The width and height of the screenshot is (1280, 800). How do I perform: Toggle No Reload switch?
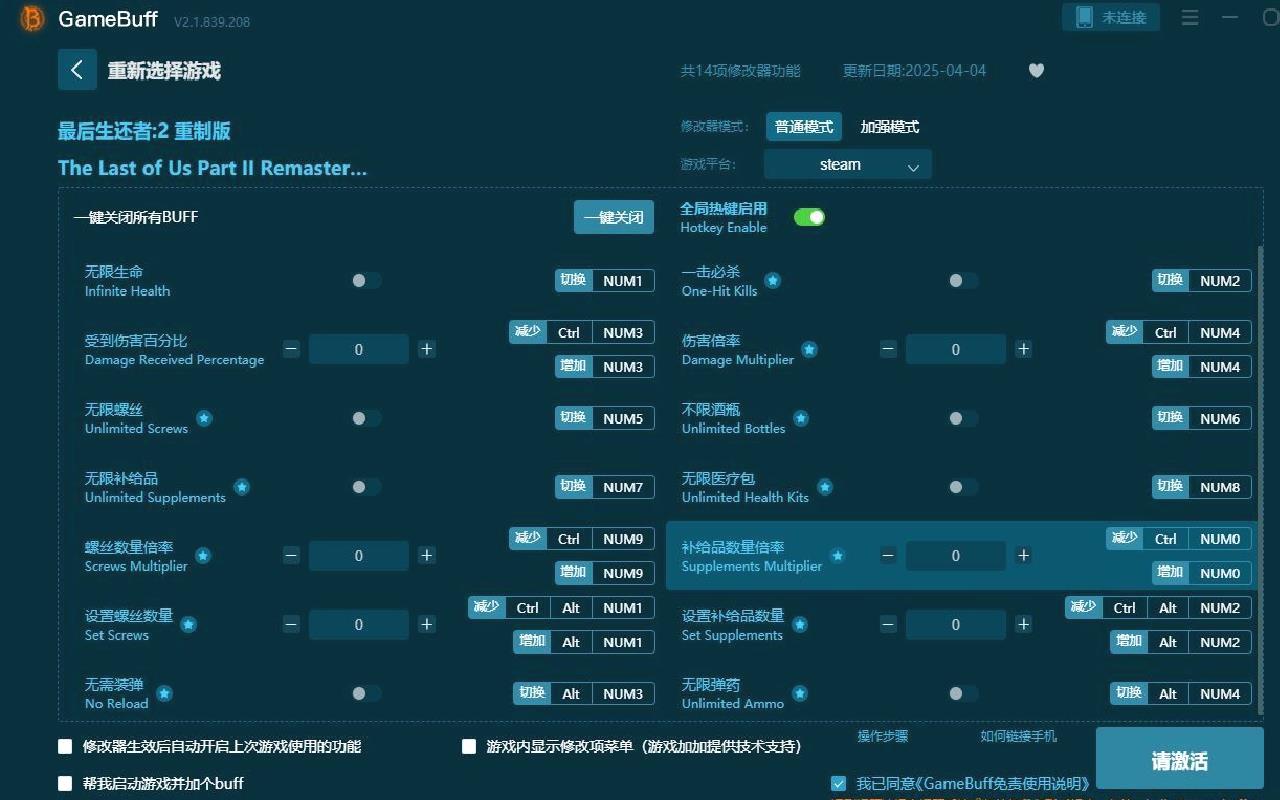click(366, 693)
